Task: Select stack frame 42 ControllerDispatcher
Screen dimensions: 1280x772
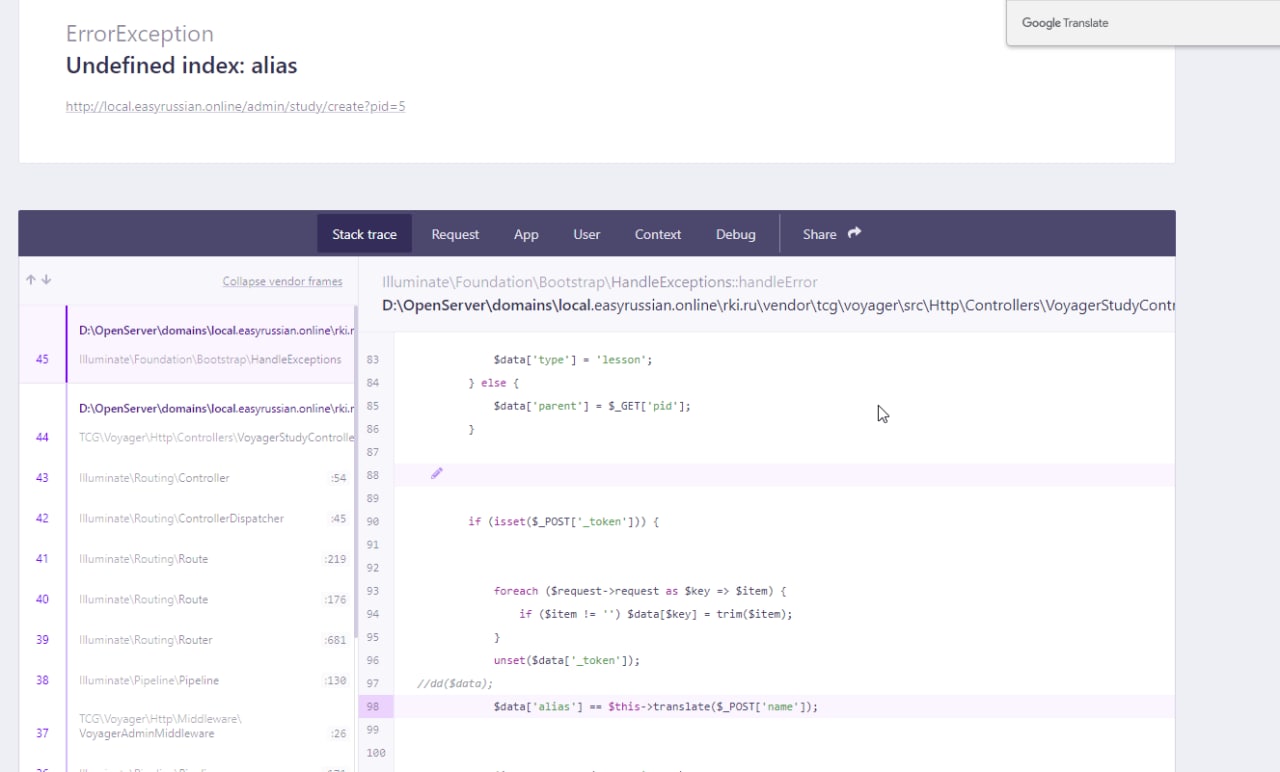Action: click(187, 518)
